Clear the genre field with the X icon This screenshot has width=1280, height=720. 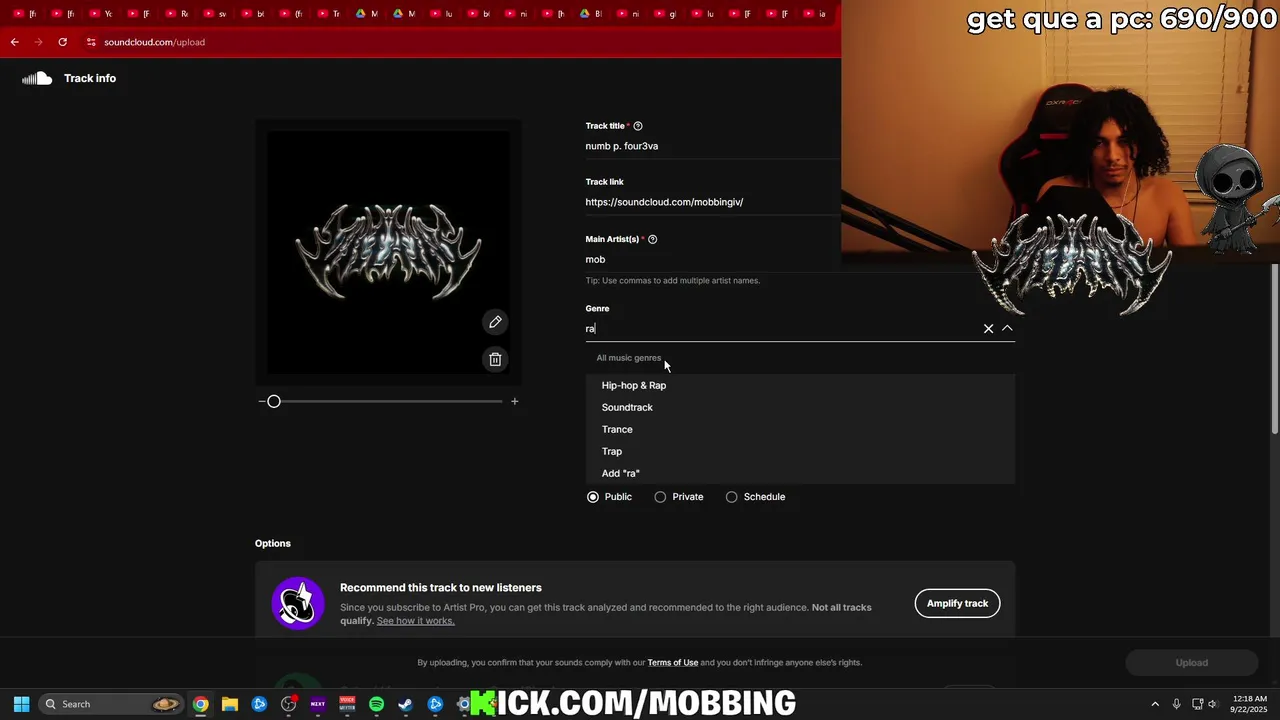pos(988,328)
